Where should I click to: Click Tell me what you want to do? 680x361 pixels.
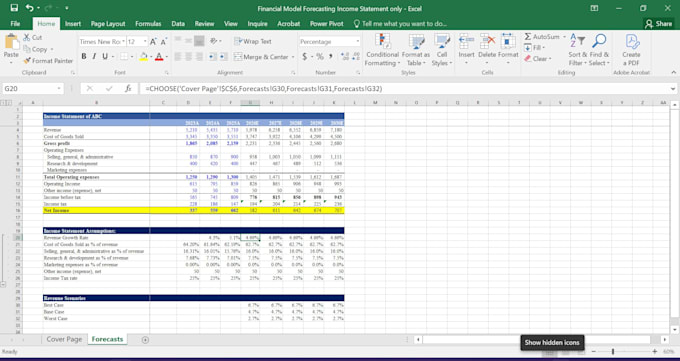pyautogui.click(x=400, y=24)
